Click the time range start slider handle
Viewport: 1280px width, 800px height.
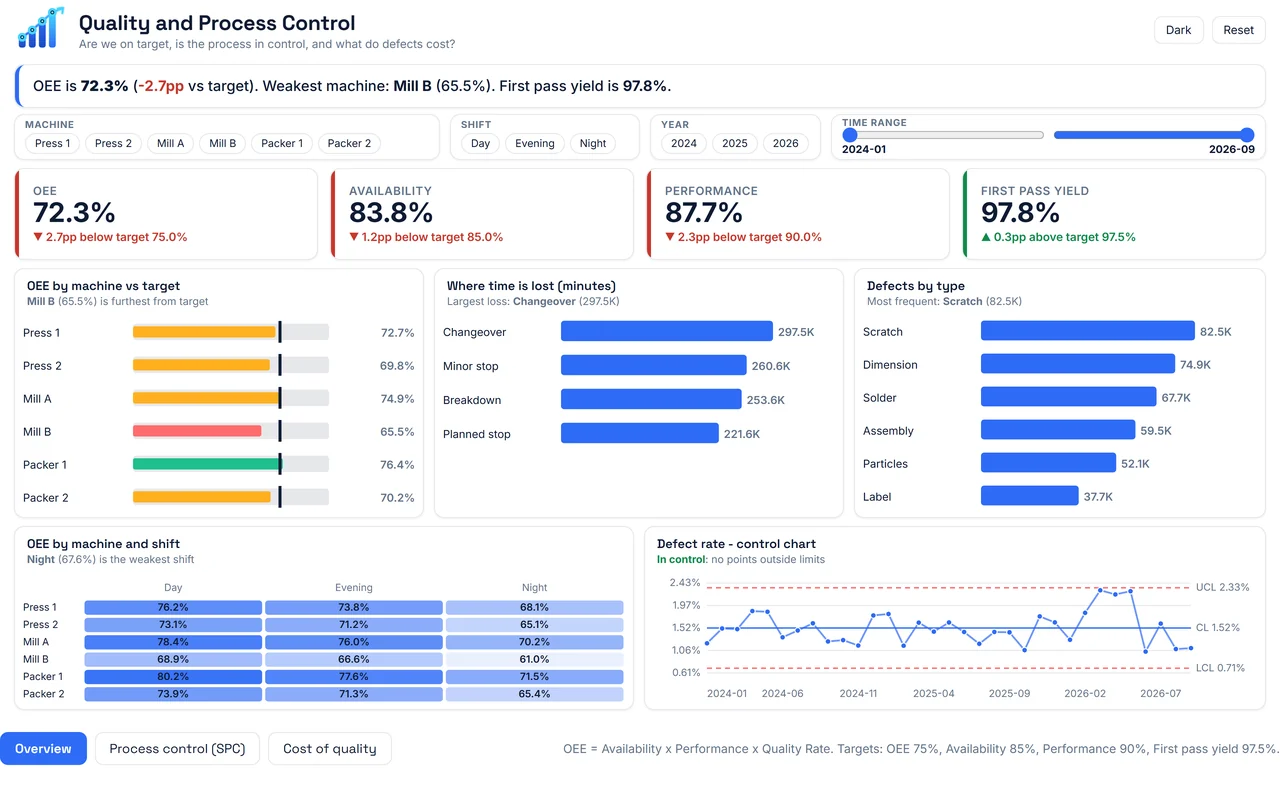tap(850, 135)
